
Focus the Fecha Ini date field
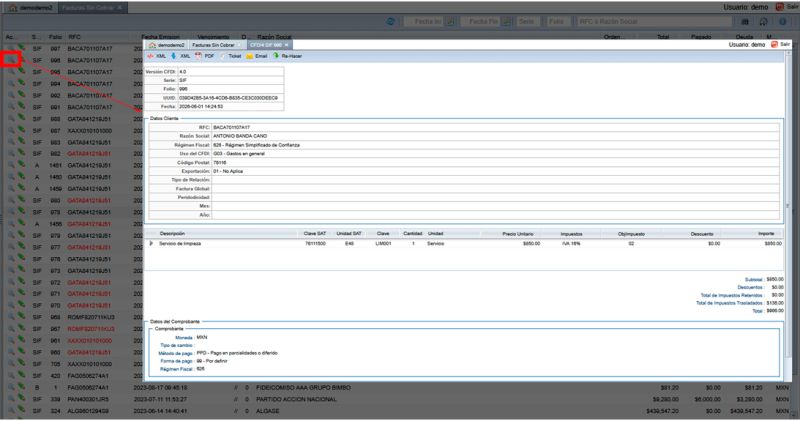point(425,21)
